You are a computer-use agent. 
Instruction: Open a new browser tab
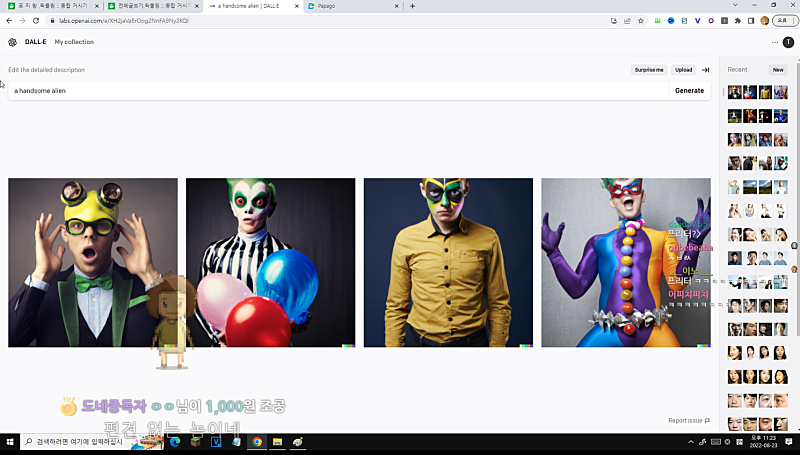(412, 6)
